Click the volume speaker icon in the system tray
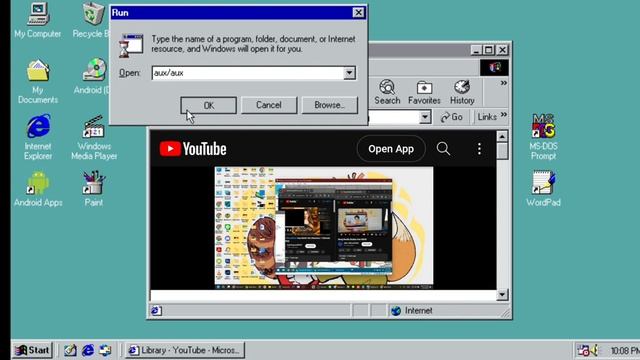Viewport: 640px width, 360px height. click(594, 350)
